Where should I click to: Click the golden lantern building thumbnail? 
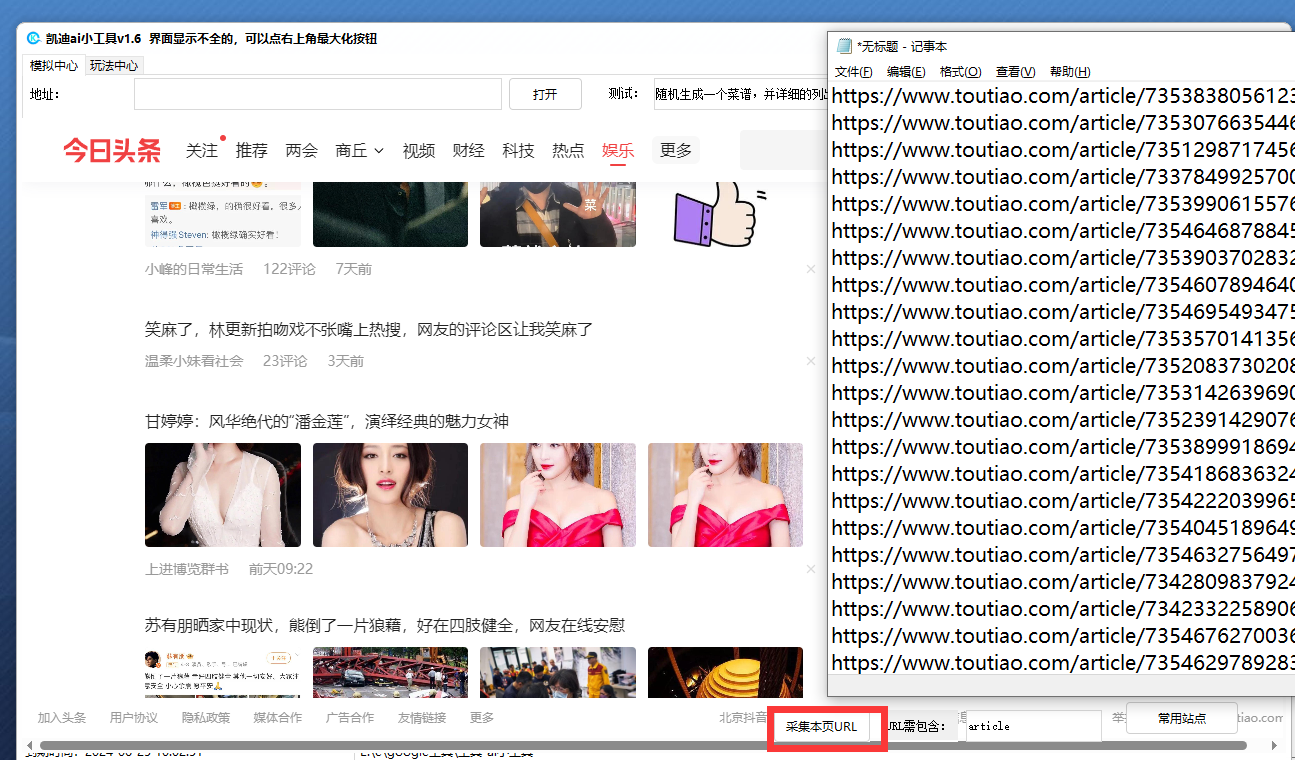(x=725, y=672)
